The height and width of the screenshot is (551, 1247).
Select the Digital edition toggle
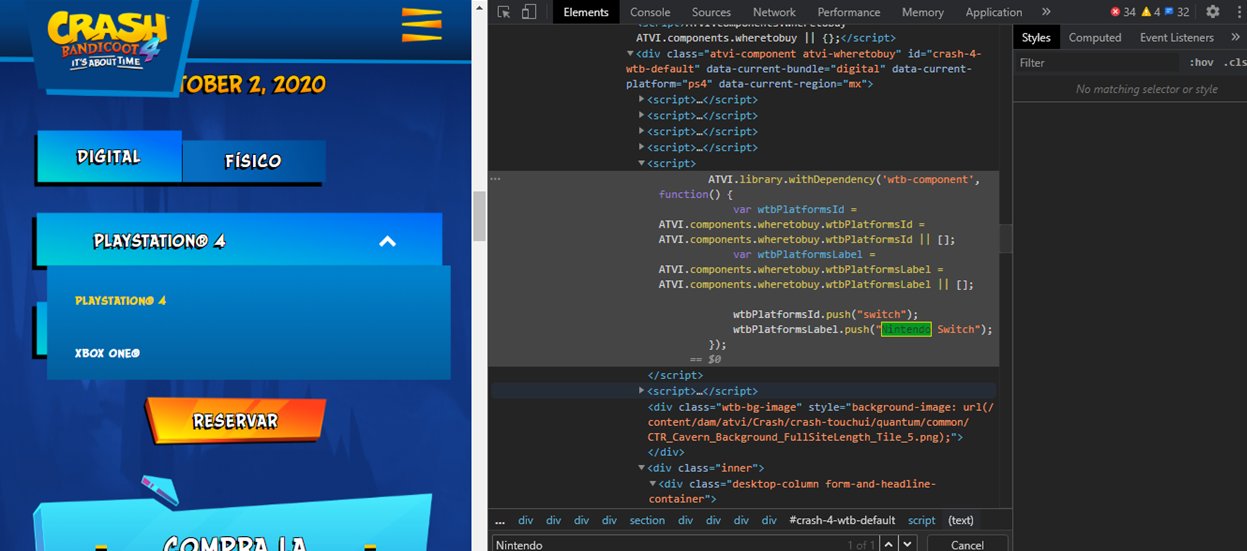[109, 157]
